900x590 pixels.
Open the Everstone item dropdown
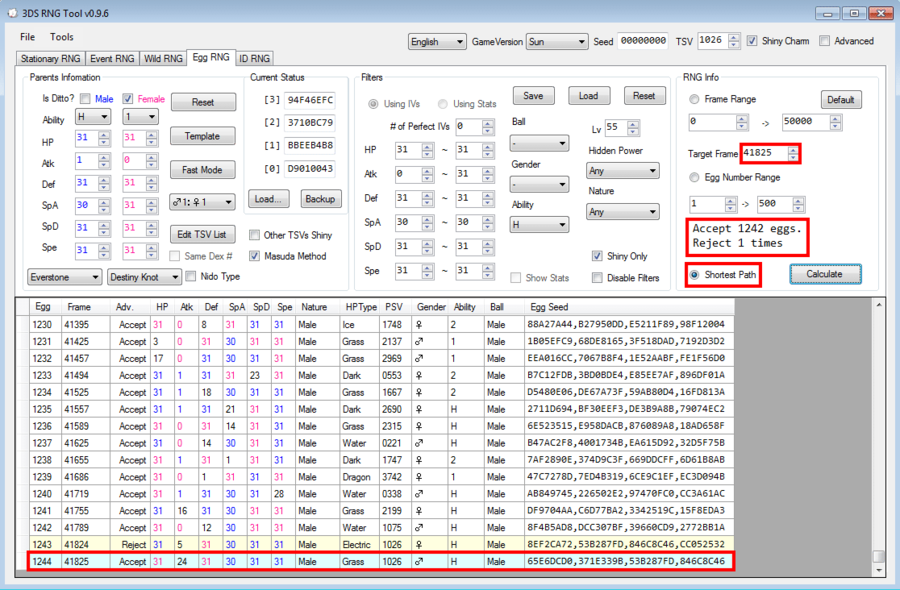[64, 277]
